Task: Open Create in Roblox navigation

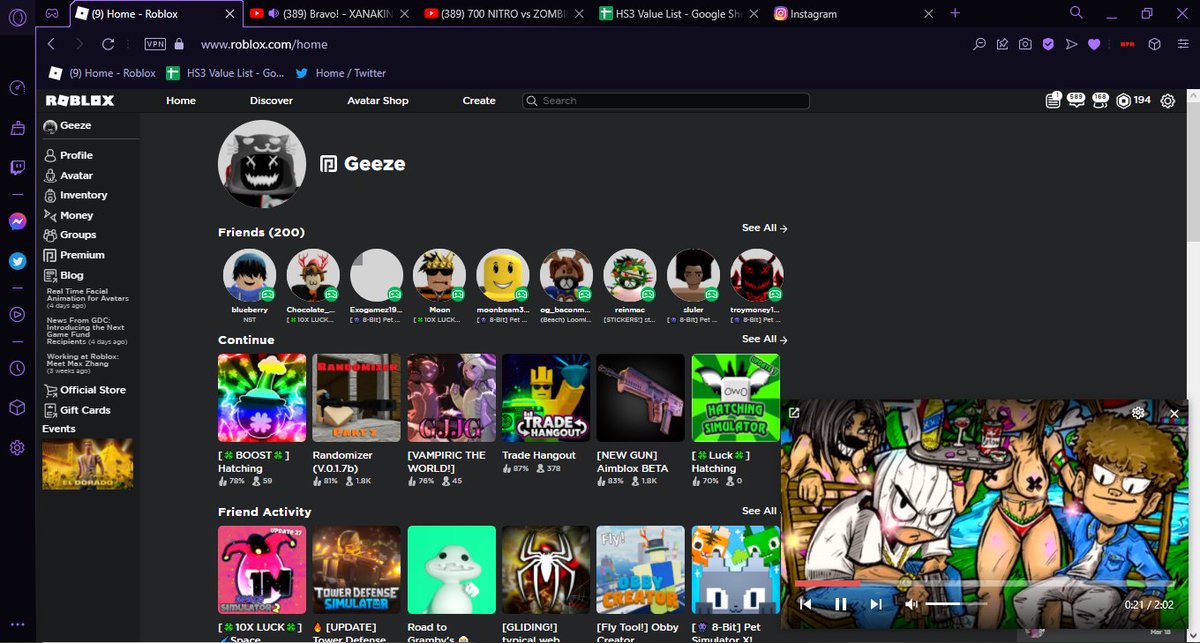Action: (479, 100)
